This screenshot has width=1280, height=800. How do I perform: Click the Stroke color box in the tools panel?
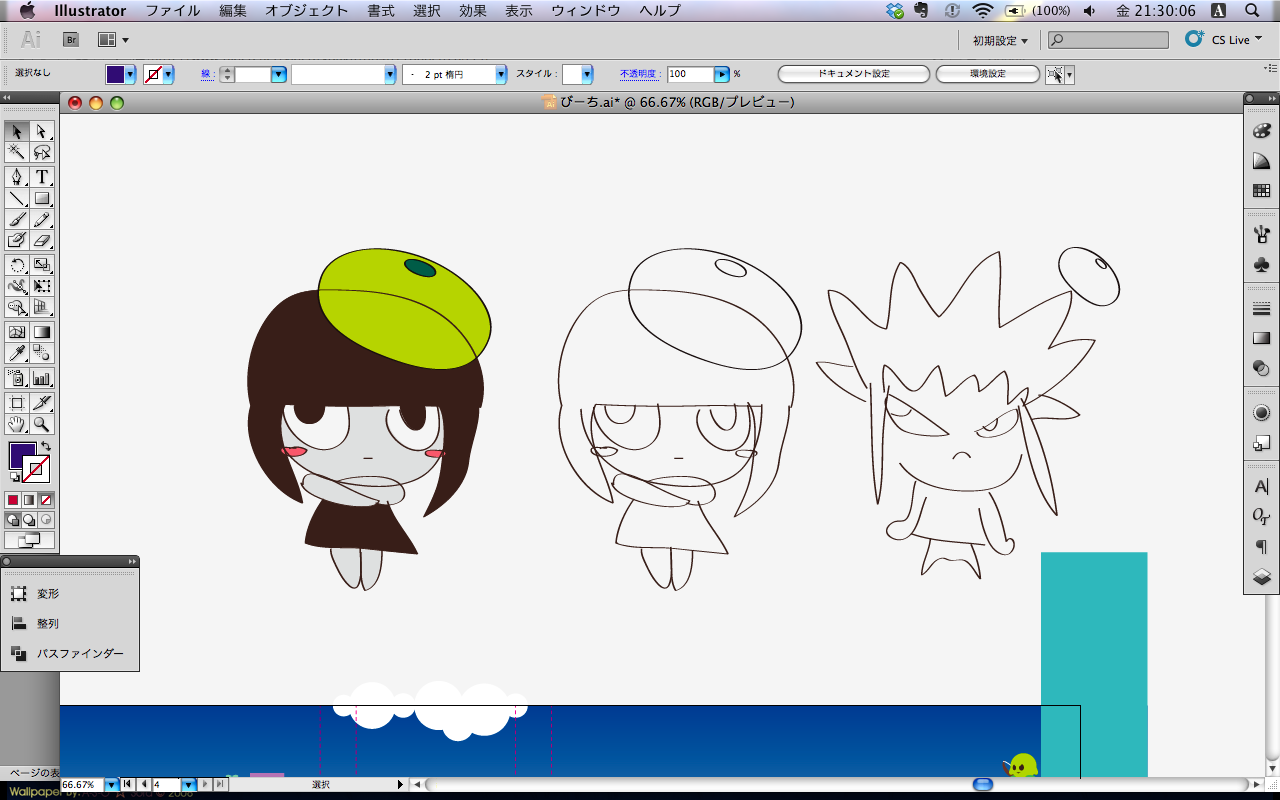click(x=37, y=469)
